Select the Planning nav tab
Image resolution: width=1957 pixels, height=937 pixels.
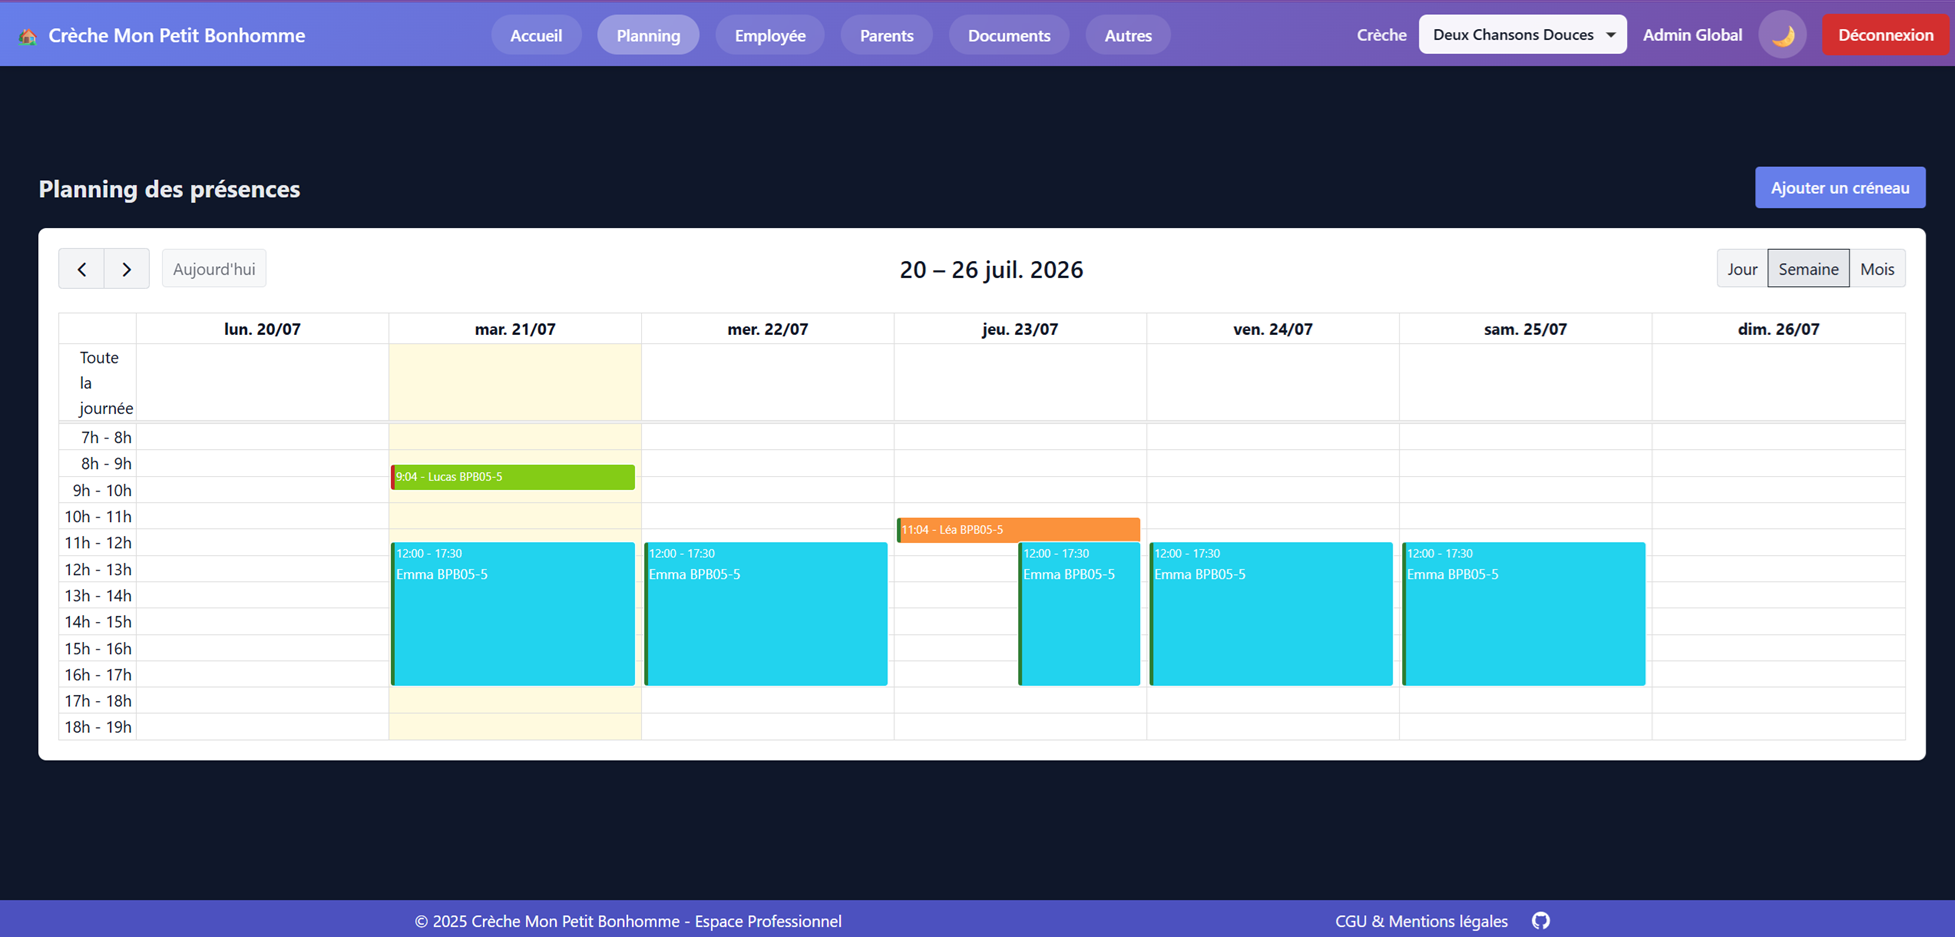648,35
